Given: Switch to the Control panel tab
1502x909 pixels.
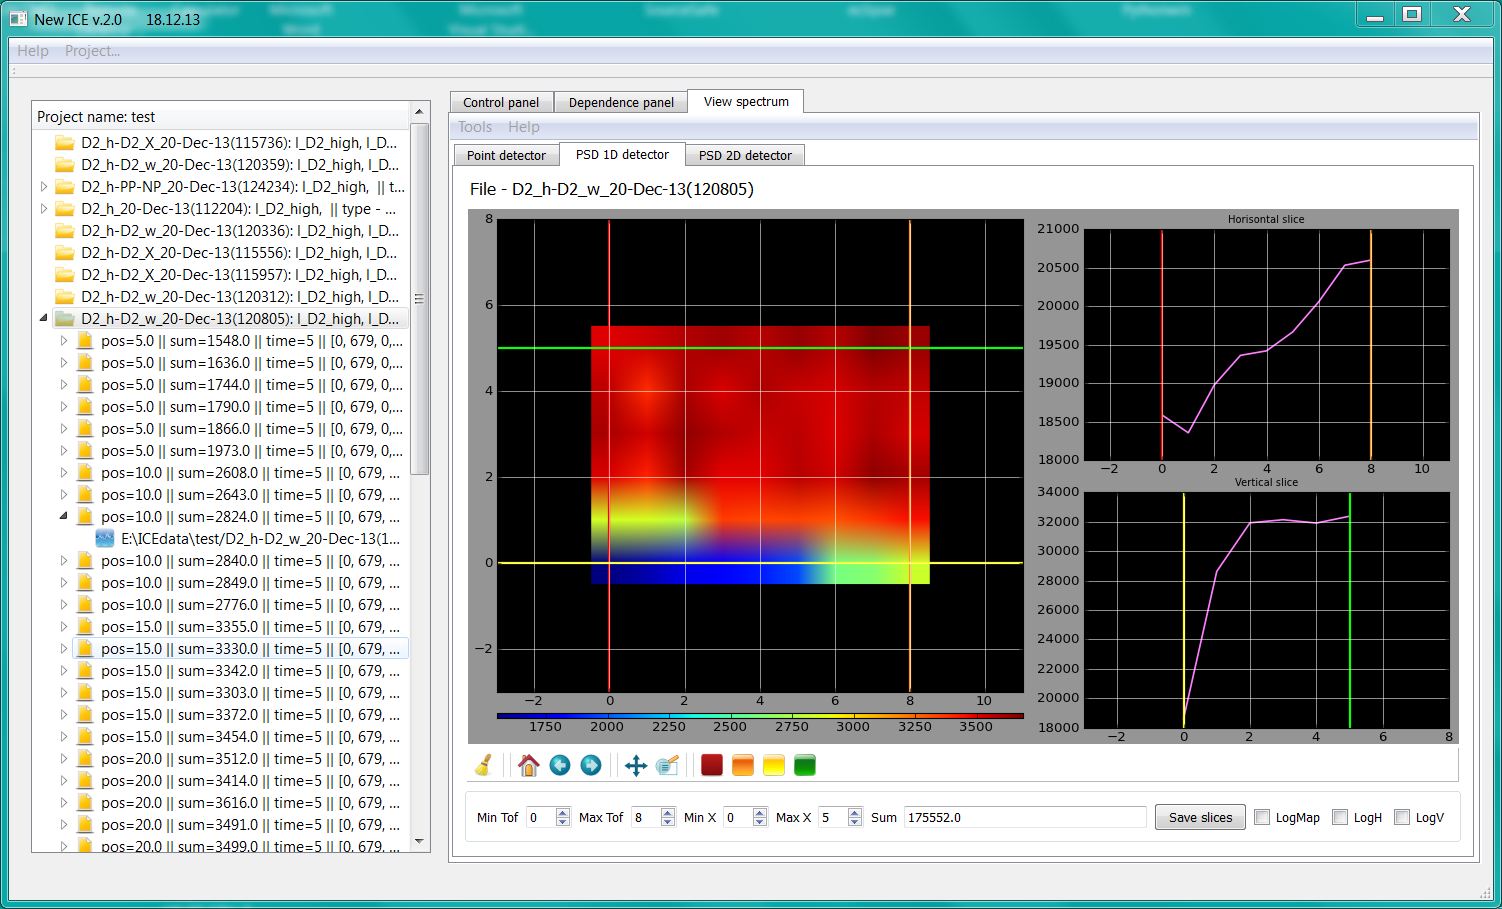Looking at the screenshot, I should (x=500, y=102).
